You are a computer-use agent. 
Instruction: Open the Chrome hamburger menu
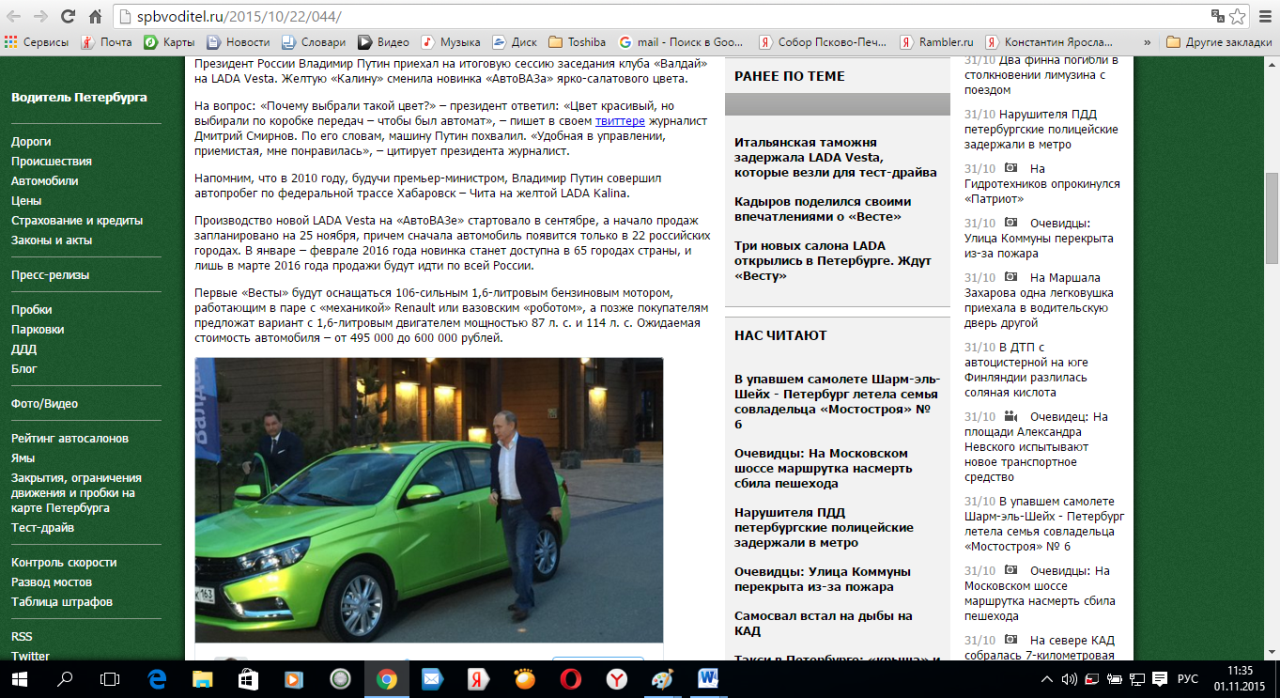click(1263, 16)
